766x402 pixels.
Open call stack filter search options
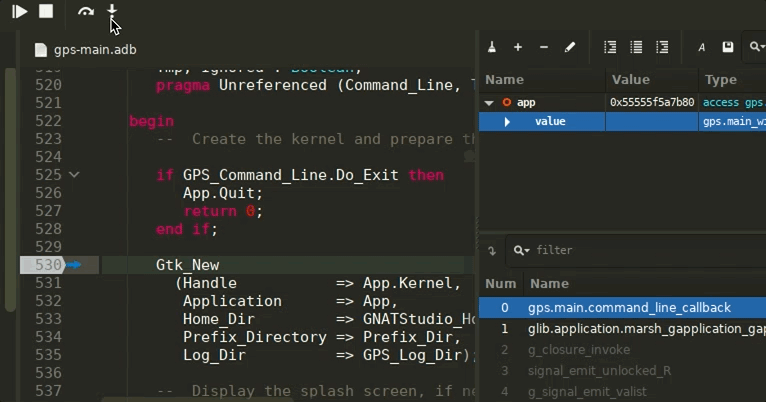[x=521, y=251]
